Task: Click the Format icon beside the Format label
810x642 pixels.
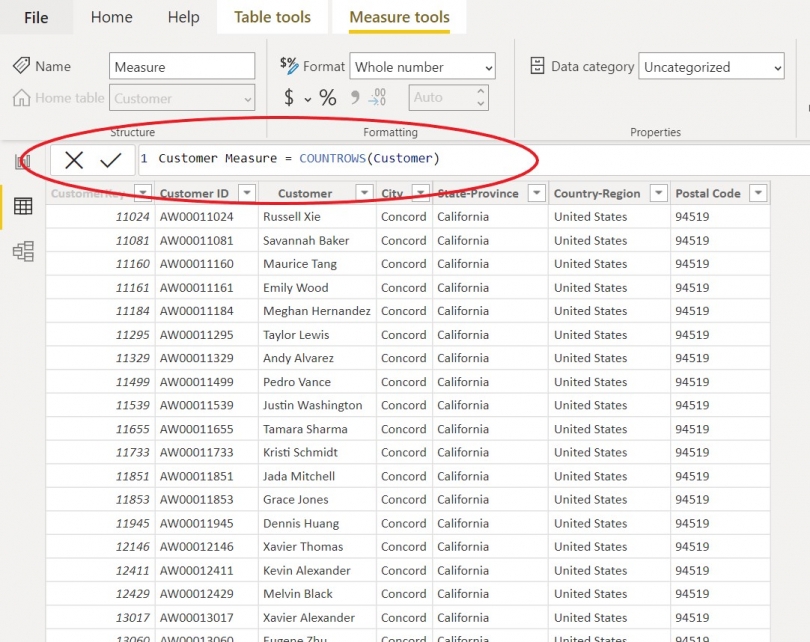Action: point(288,66)
